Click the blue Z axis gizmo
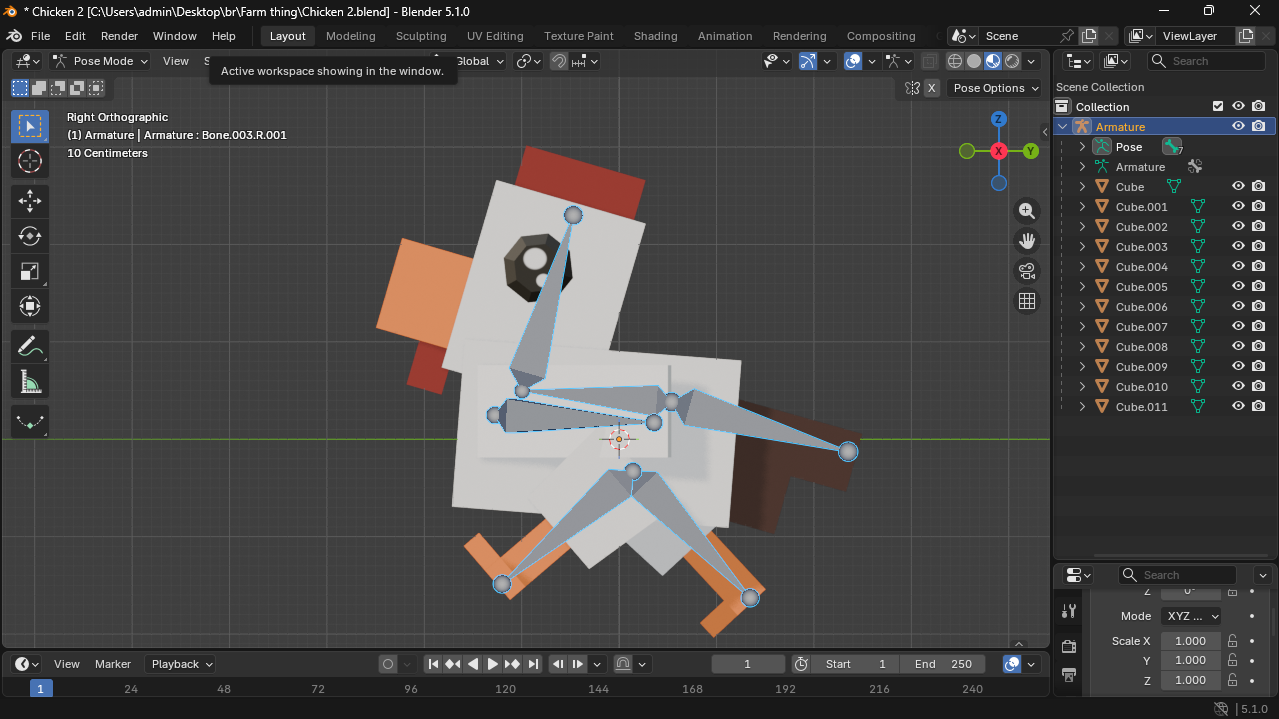The width and height of the screenshot is (1279, 719). point(998,119)
